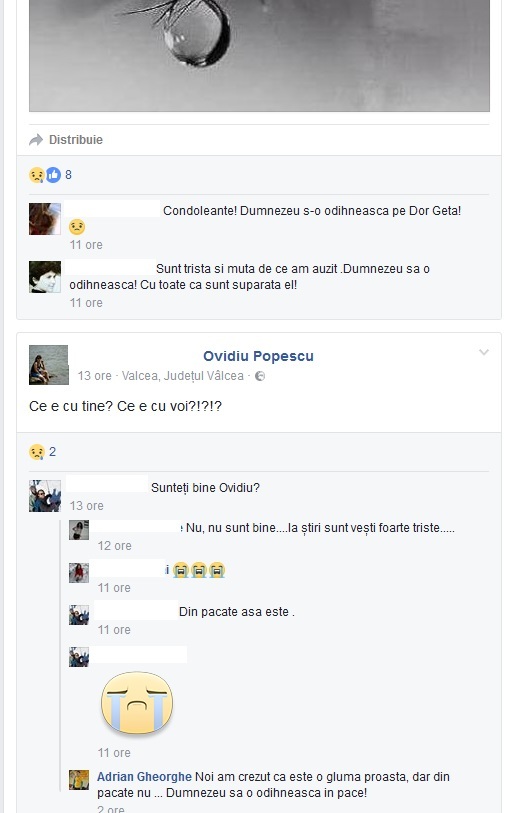
Task: Open Adrian Gheorghe's profile link
Action: [x=144, y=777]
